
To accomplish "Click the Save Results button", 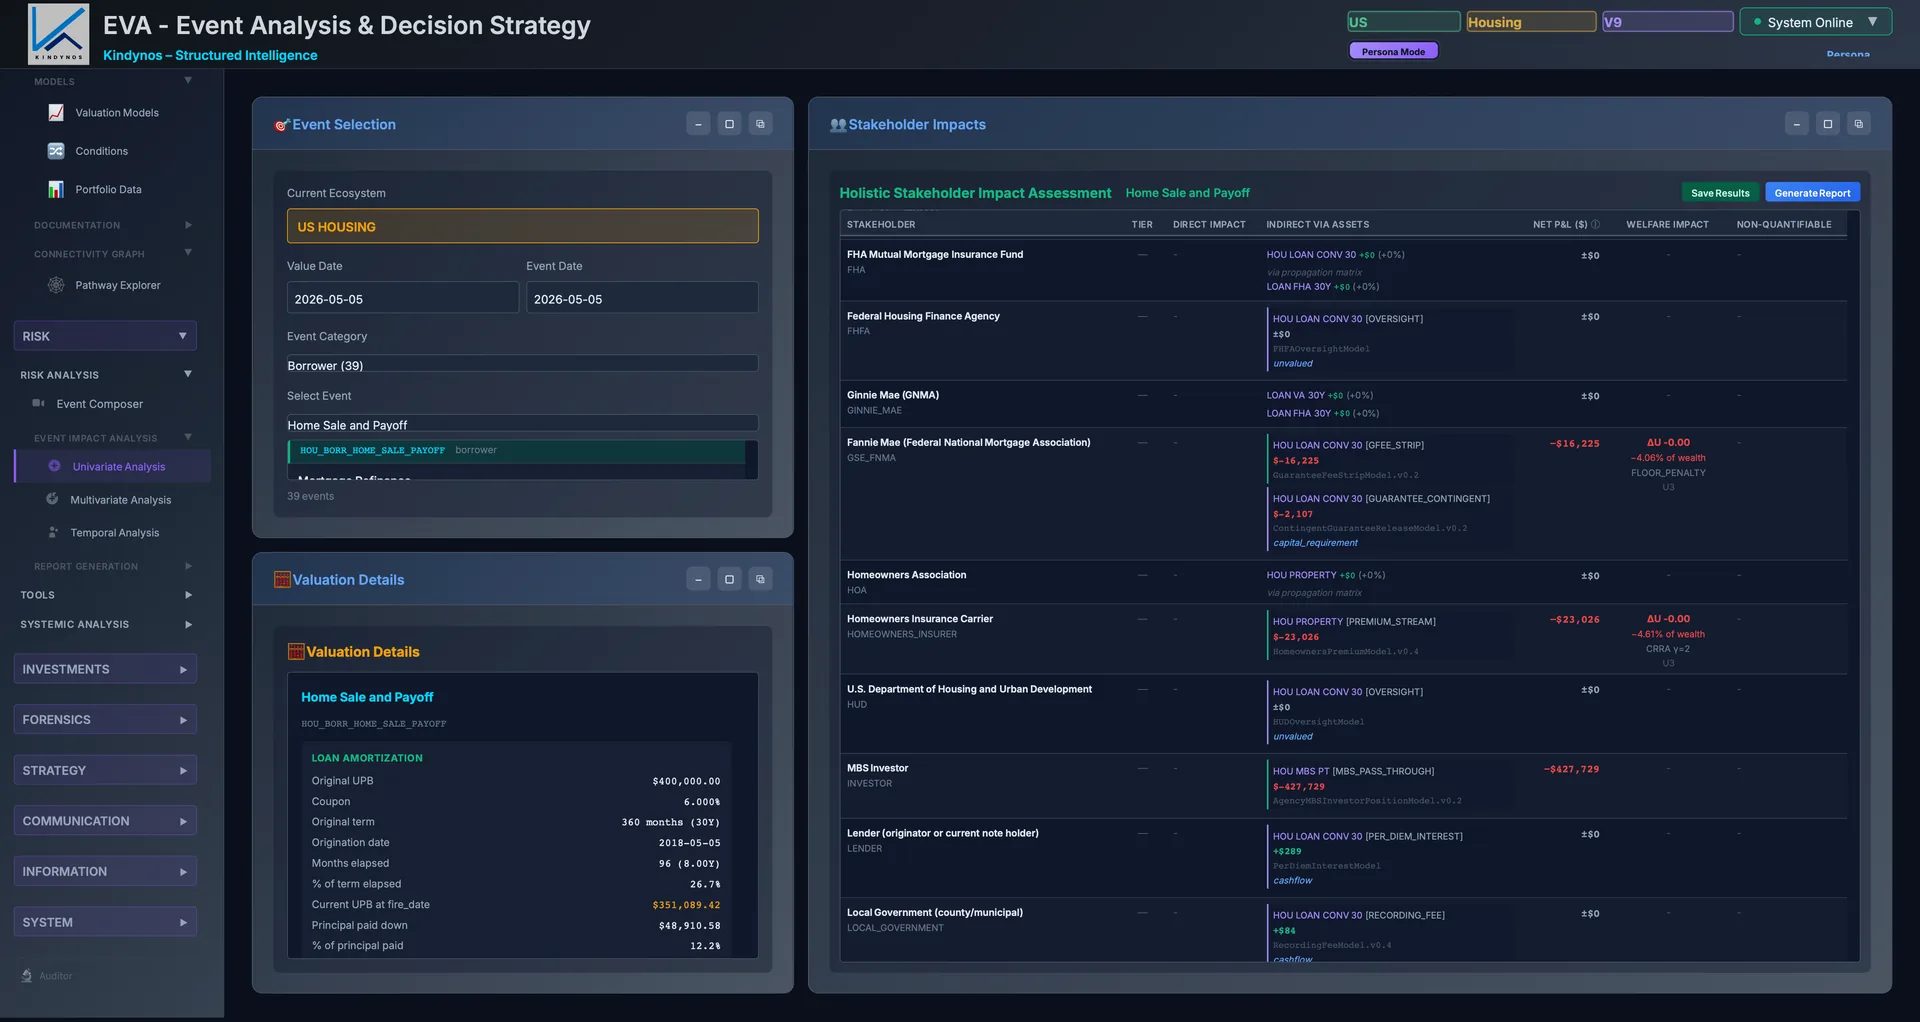I will 1720,193.
